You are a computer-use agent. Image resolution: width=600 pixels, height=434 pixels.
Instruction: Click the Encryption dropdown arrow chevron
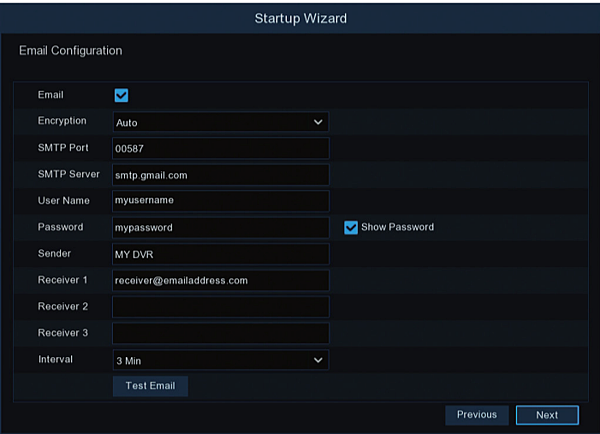click(318, 123)
